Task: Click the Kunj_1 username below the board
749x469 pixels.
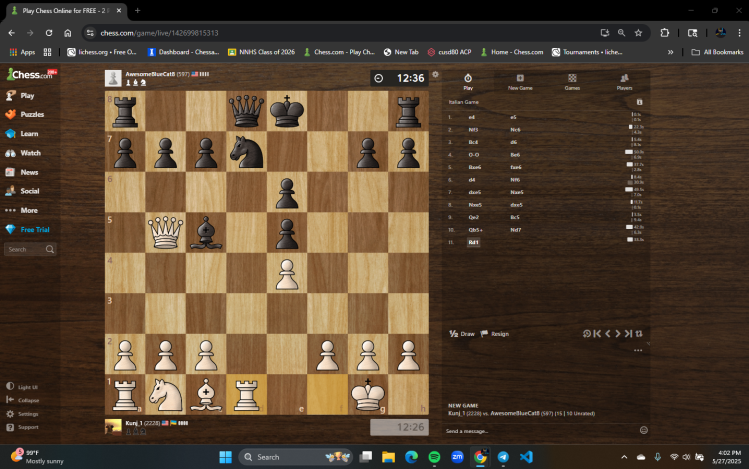Action: 134,423
